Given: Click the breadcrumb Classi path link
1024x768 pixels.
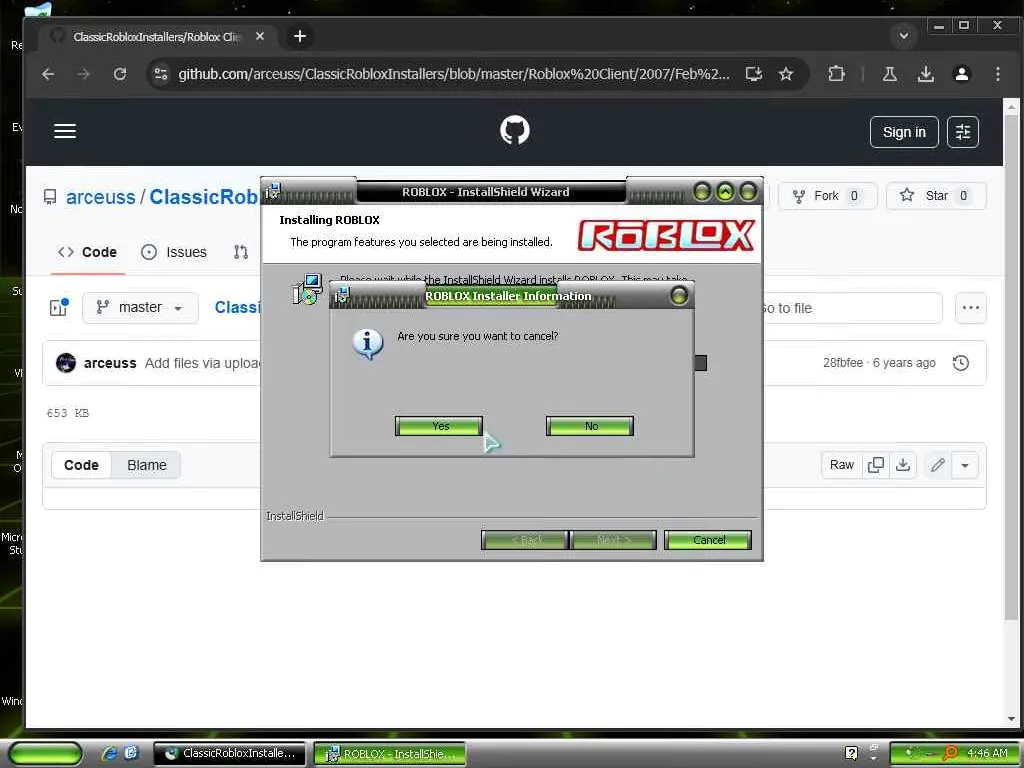Looking at the screenshot, I should point(238,308).
